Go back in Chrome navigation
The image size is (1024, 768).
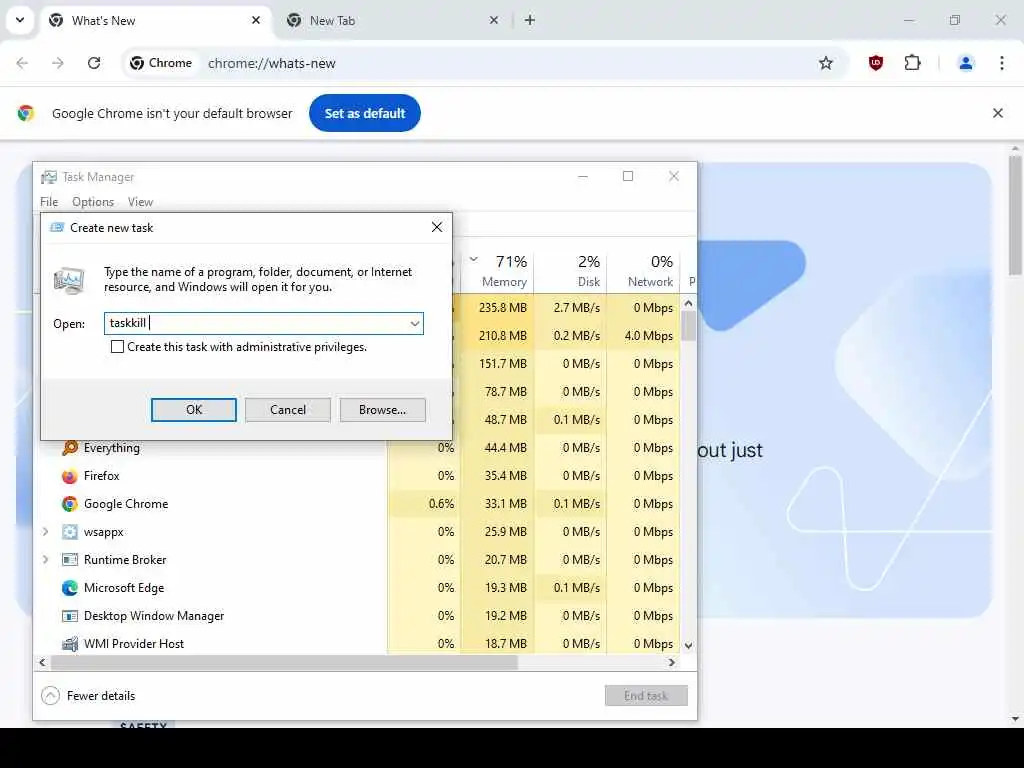pos(22,63)
